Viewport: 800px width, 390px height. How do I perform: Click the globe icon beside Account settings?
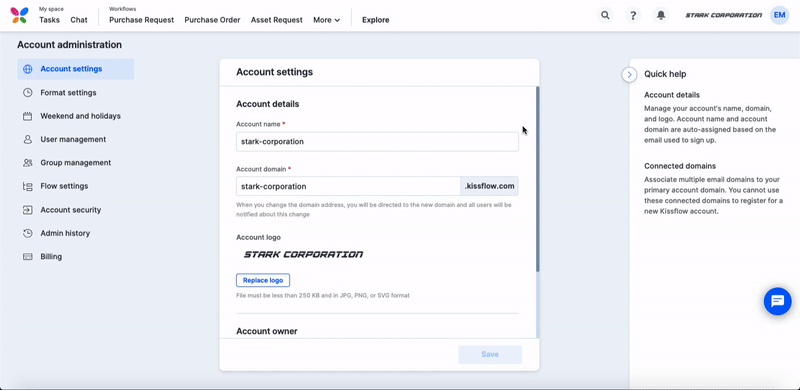28,69
